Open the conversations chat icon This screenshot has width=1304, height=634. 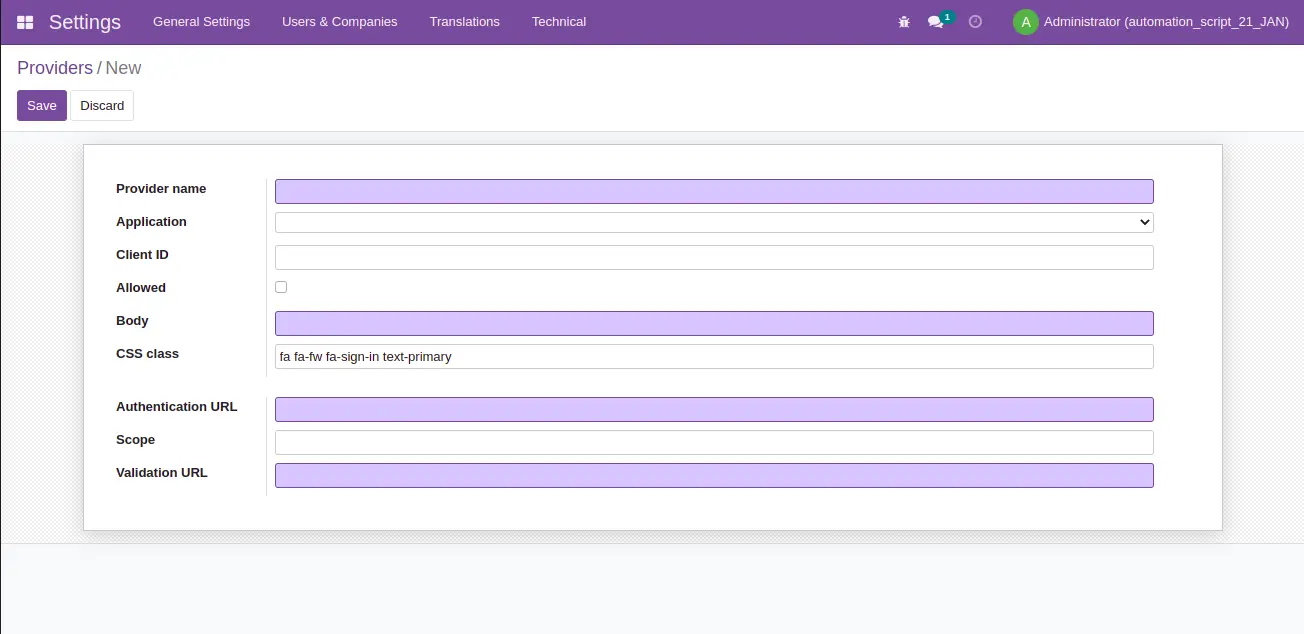(x=936, y=22)
